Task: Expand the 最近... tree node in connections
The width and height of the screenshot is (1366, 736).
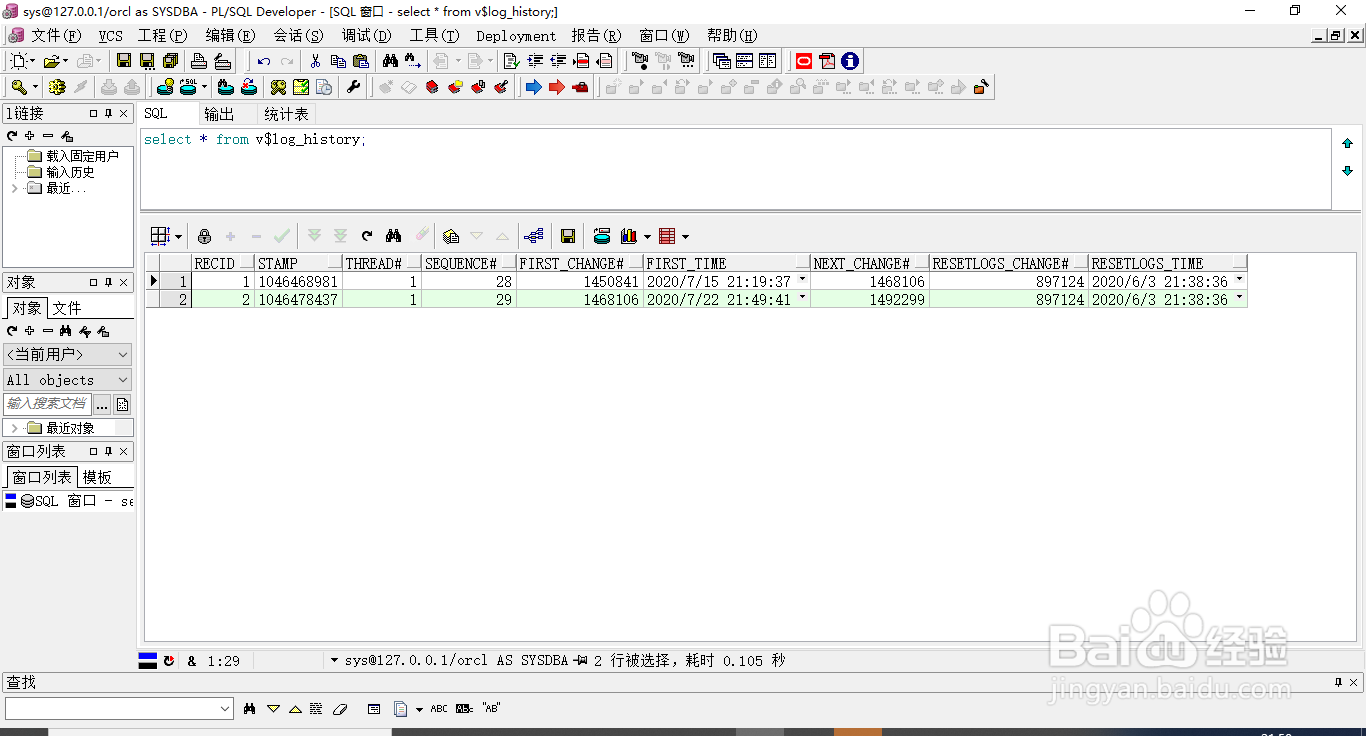Action: point(14,188)
